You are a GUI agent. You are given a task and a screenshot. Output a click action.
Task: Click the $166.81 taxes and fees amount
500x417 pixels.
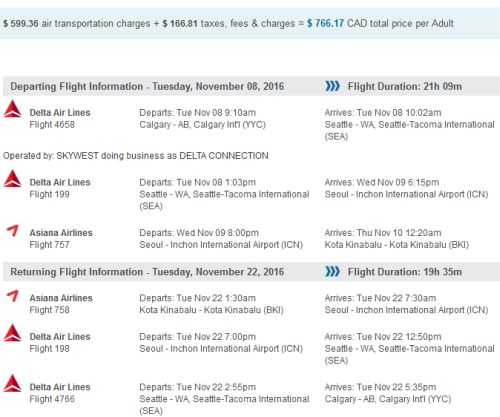pyautogui.click(x=180, y=23)
